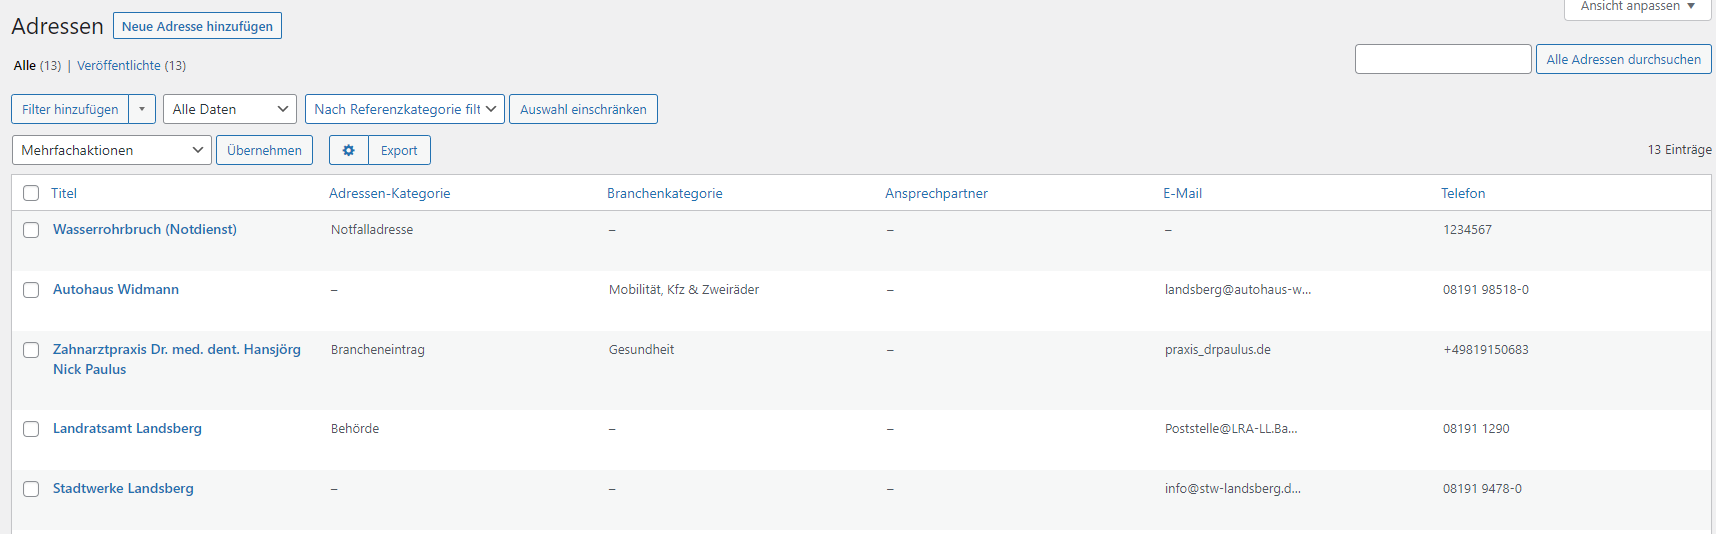Screen dimensions: 1716x534
Task: Sort the table by the Titel column
Action: click(x=64, y=193)
